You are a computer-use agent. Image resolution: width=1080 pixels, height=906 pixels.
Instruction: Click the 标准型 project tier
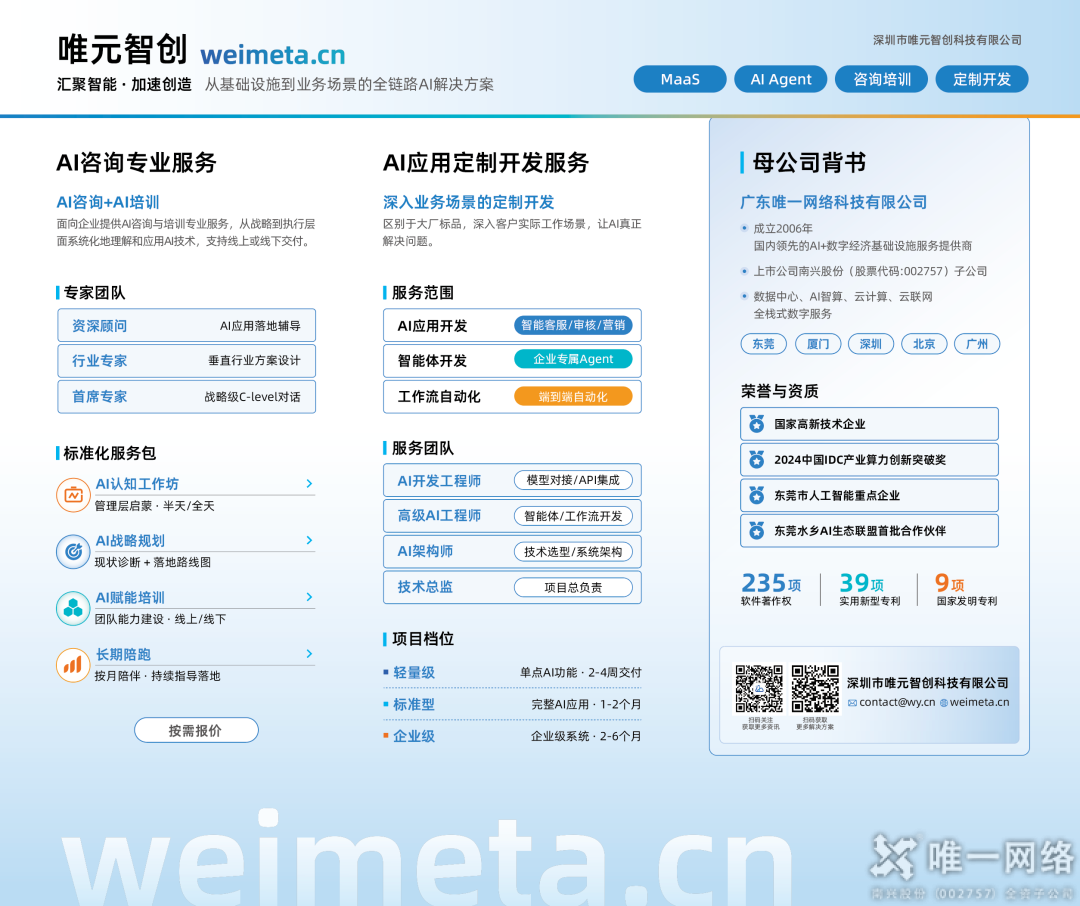tap(414, 704)
